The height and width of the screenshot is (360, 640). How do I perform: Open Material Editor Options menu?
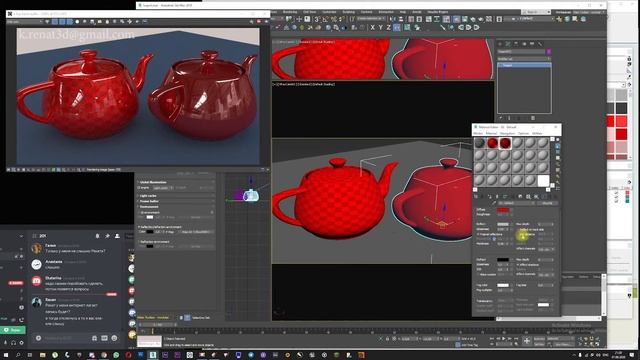pyautogui.click(x=523, y=133)
